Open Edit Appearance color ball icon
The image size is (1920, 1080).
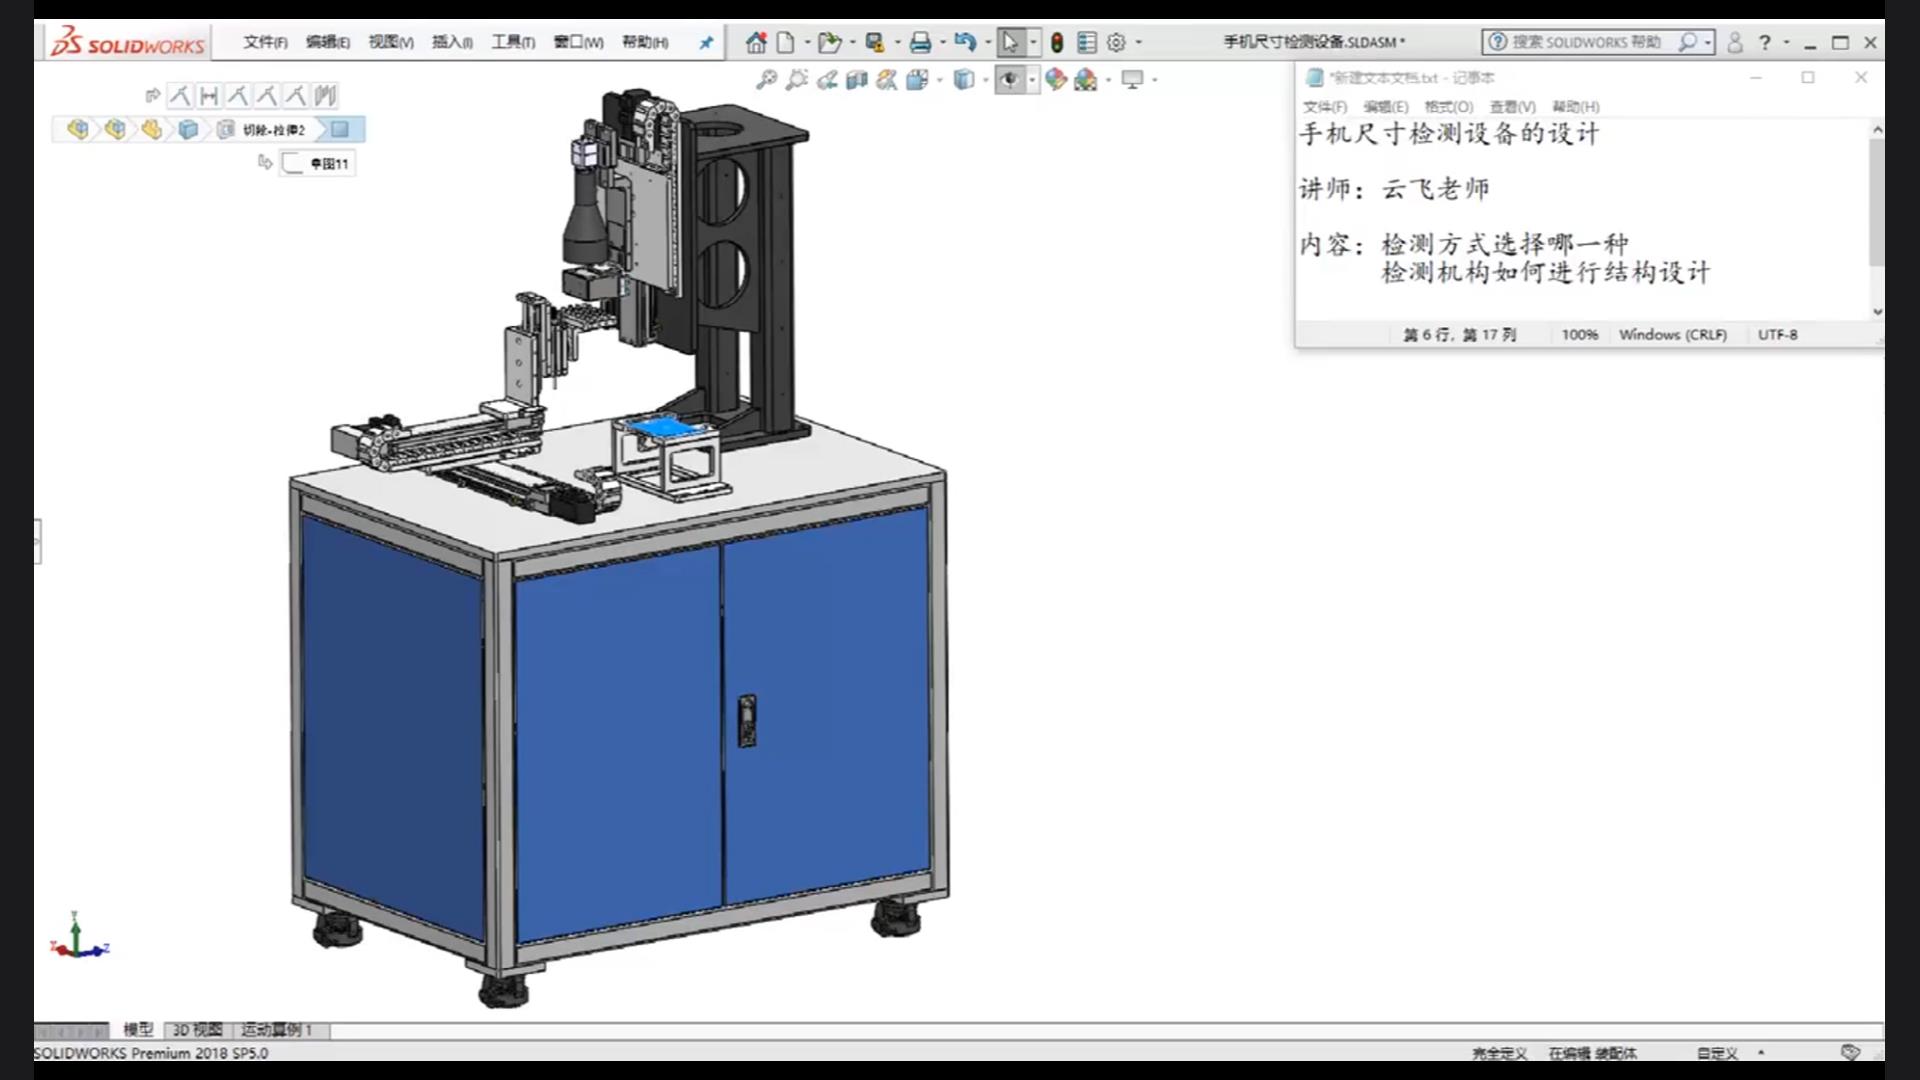[x=1056, y=79]
